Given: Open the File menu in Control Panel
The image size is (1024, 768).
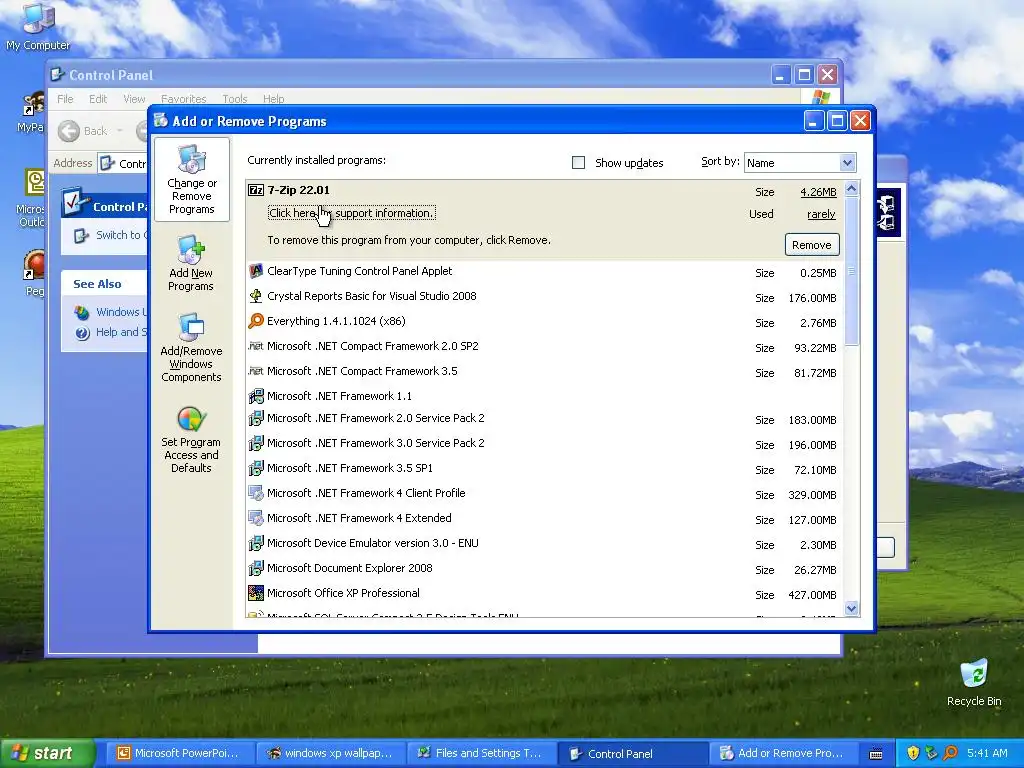Looking at the screenshot, I should [x=65, y=99].
